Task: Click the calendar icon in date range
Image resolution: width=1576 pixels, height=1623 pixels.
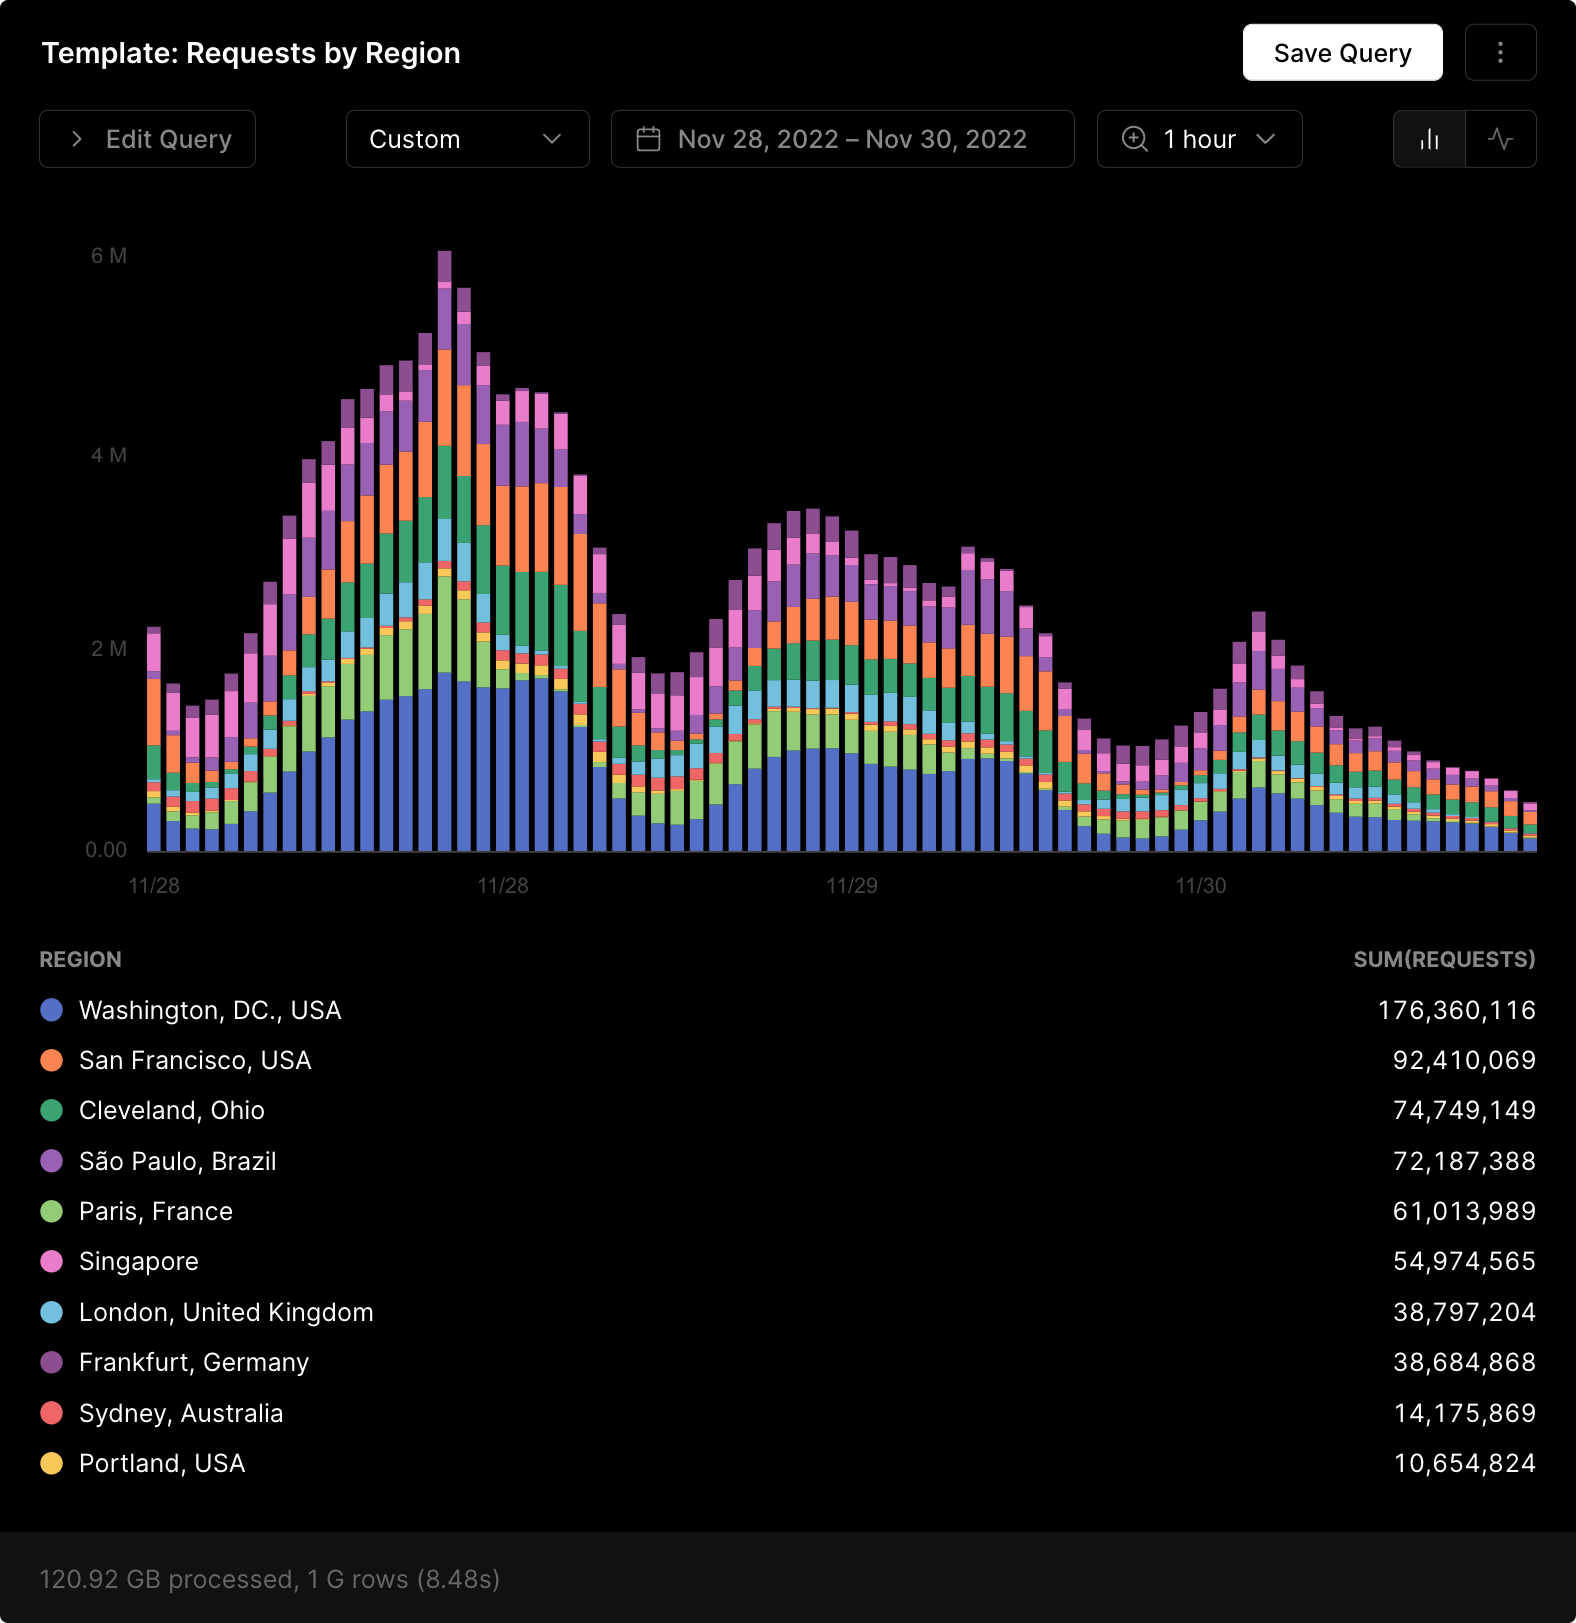Action: click(x=649, y=139)
